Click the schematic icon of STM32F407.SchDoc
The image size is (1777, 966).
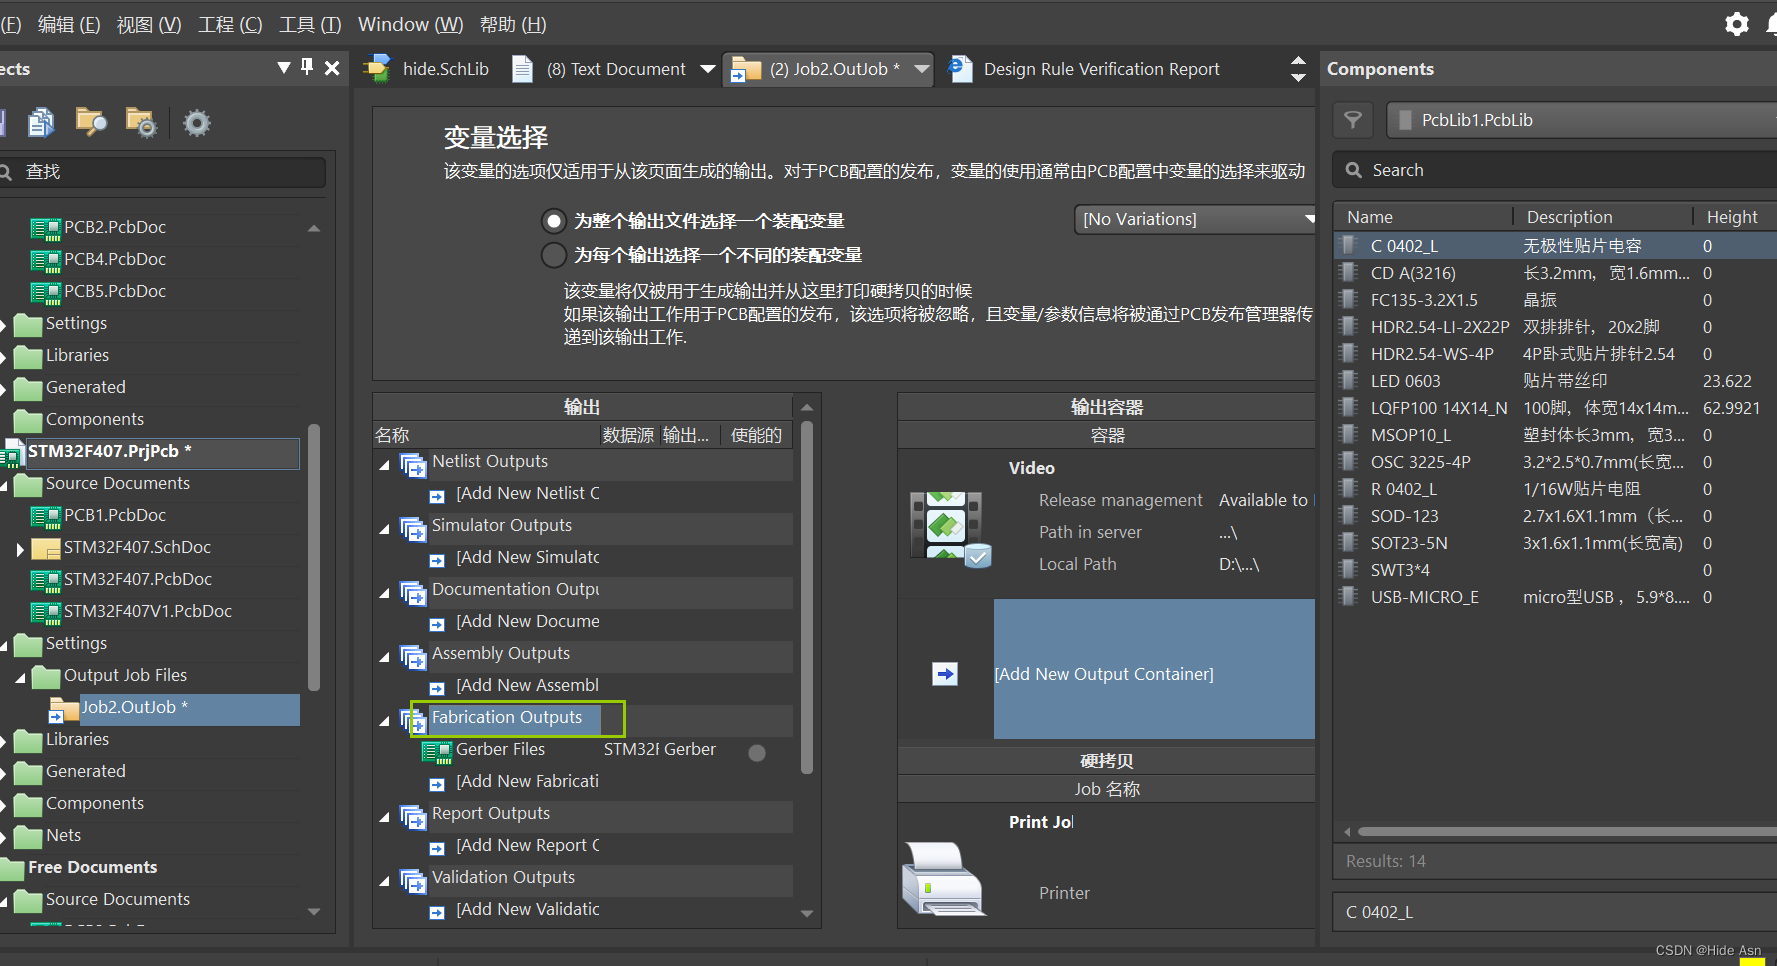(46, 548)
